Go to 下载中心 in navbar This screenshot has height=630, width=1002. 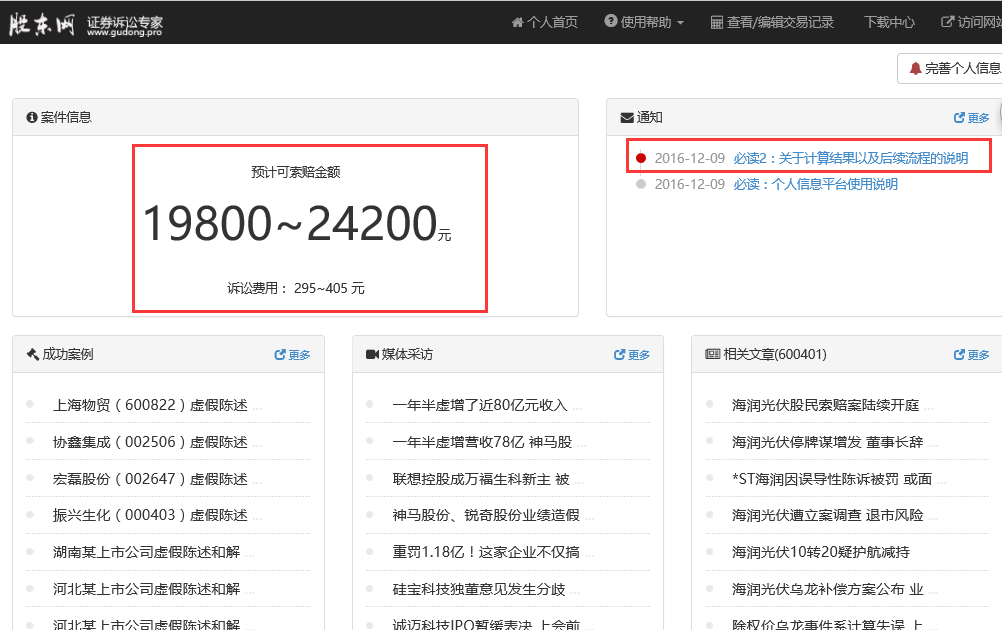point(889,22)
